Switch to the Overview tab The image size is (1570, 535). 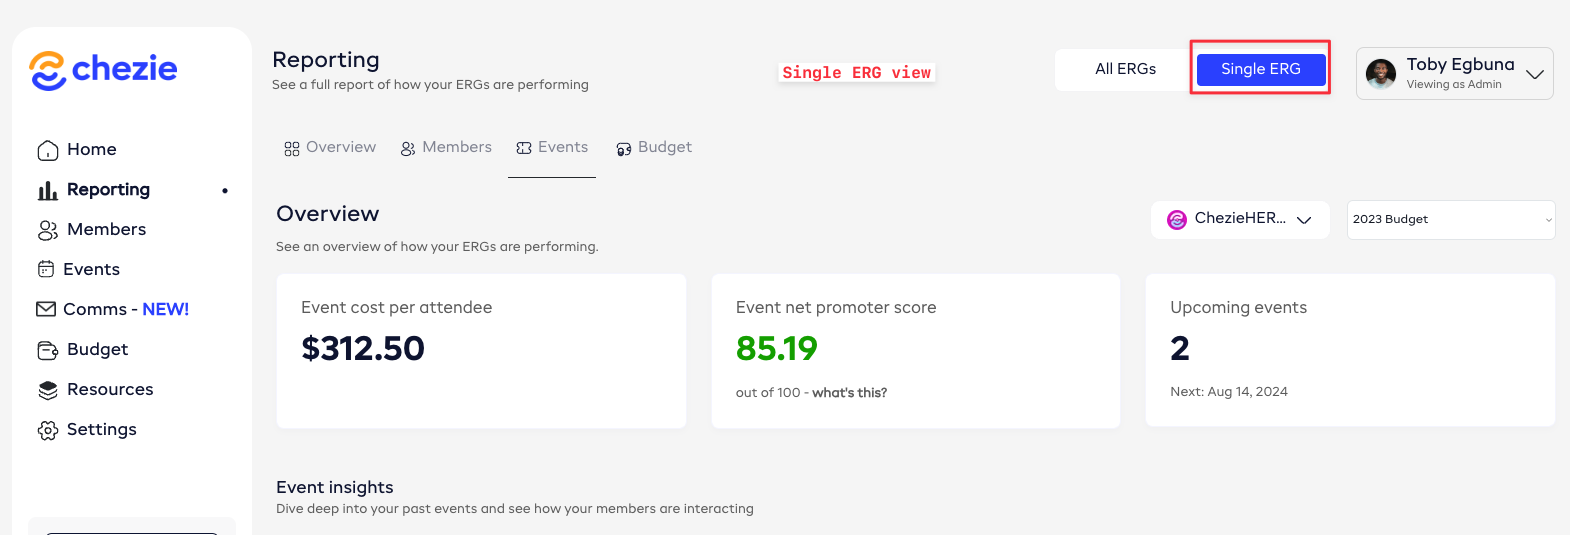[x=330, y=148]
